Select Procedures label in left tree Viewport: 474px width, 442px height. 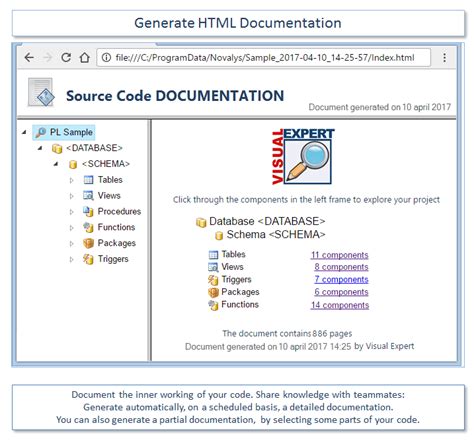pos(119,211)
